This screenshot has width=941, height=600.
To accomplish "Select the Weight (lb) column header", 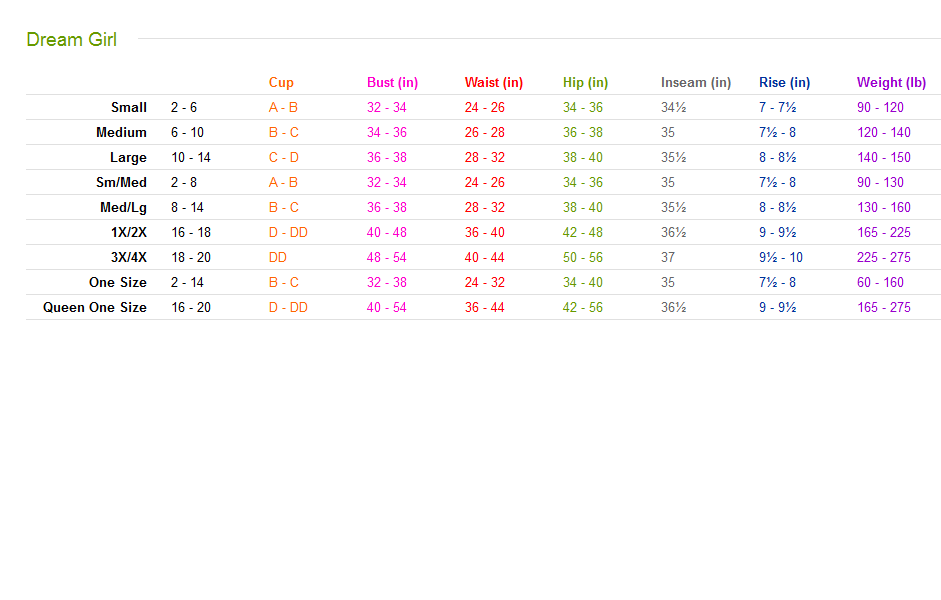I will click(891, 83).
